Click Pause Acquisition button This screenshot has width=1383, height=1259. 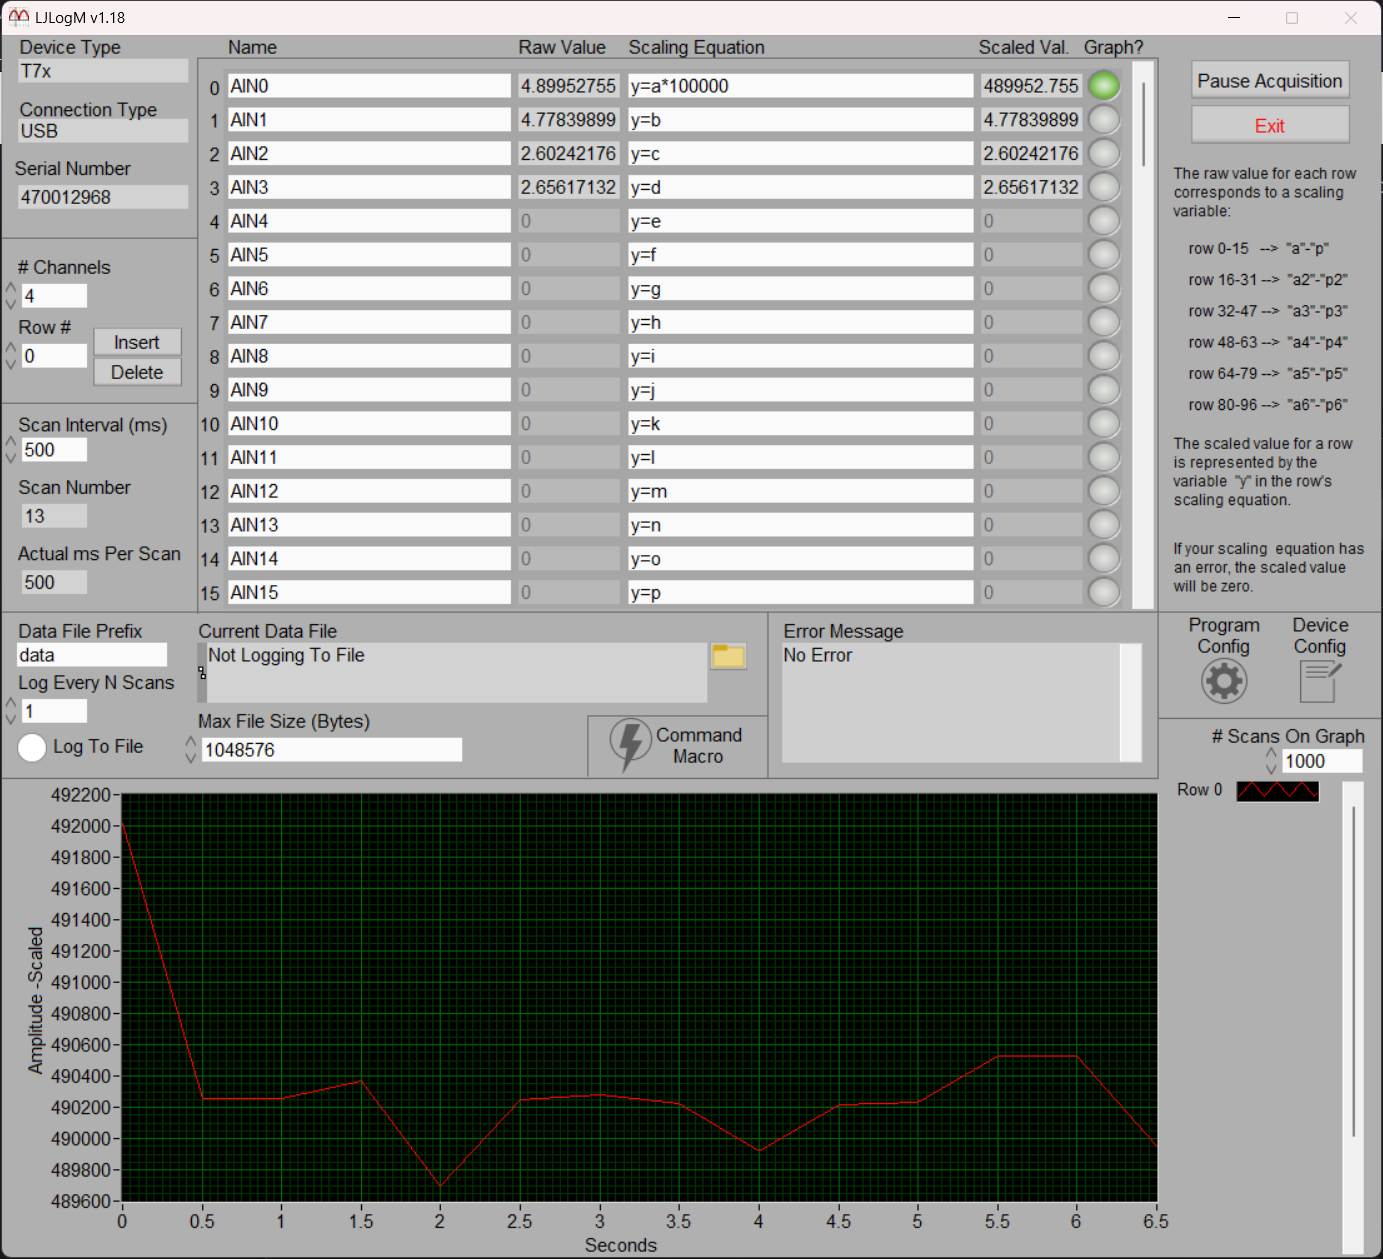1269,81
